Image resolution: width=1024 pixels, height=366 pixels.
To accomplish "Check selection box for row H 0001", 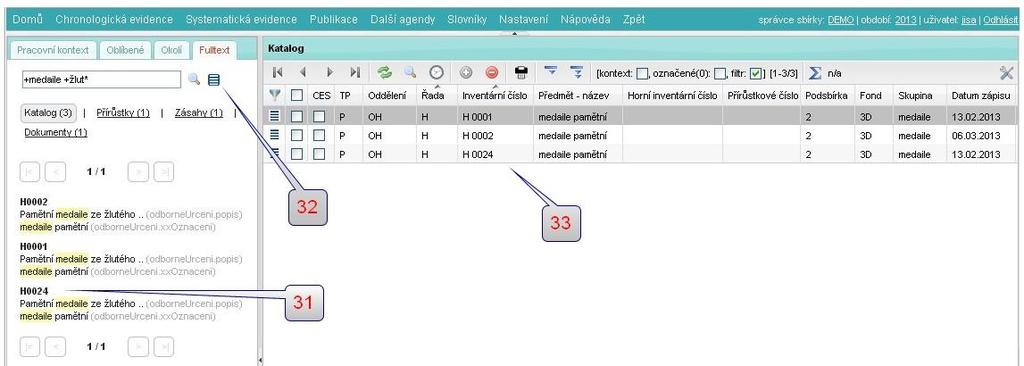I will click(297, 117).
